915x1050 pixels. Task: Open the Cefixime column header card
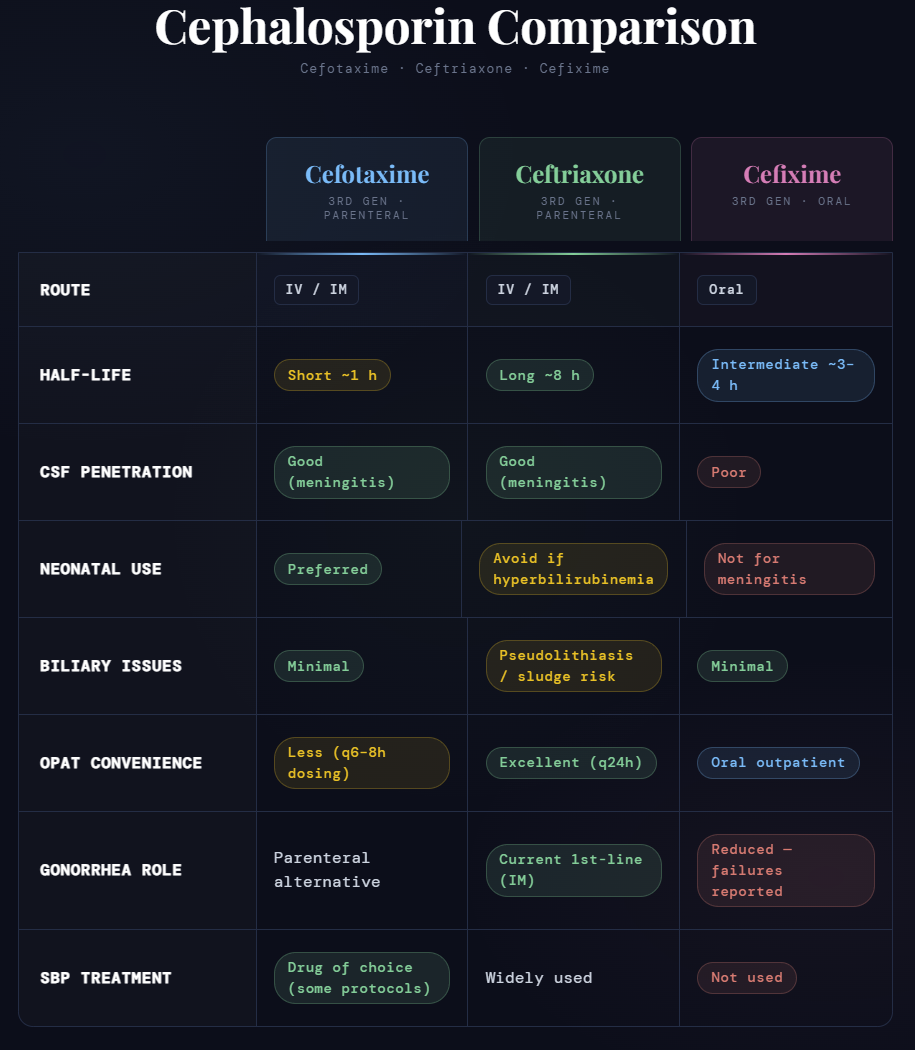click(791, 189)
